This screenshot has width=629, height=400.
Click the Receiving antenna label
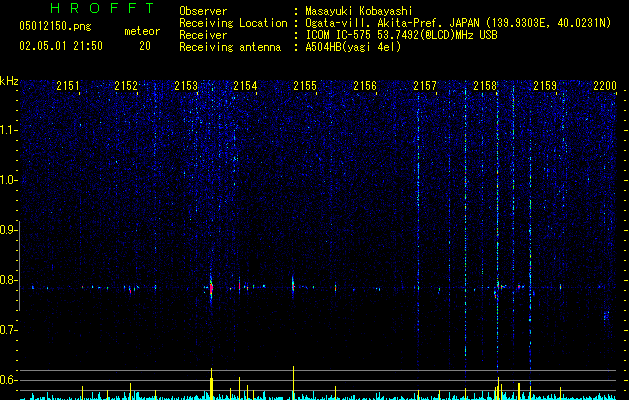(230, 47)
